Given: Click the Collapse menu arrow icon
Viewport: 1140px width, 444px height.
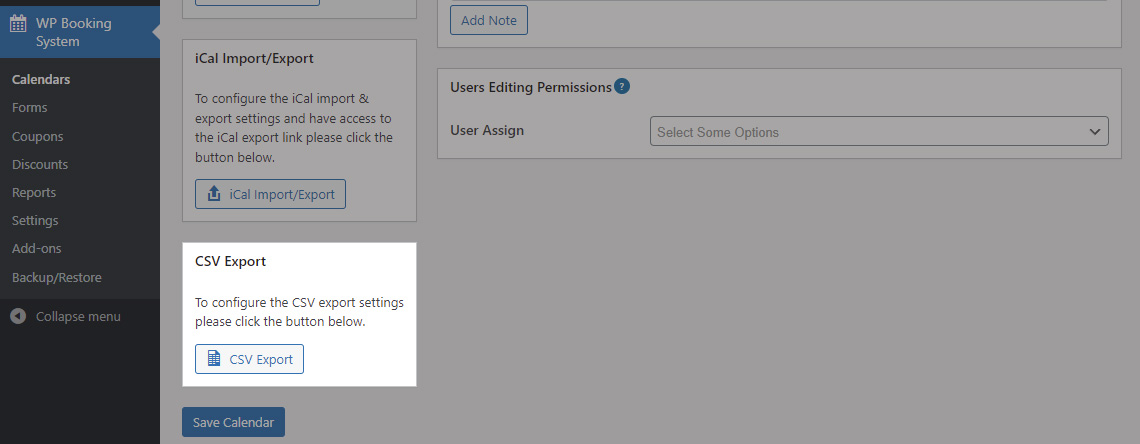Looking at the screenshot, I should coord(18,317).
